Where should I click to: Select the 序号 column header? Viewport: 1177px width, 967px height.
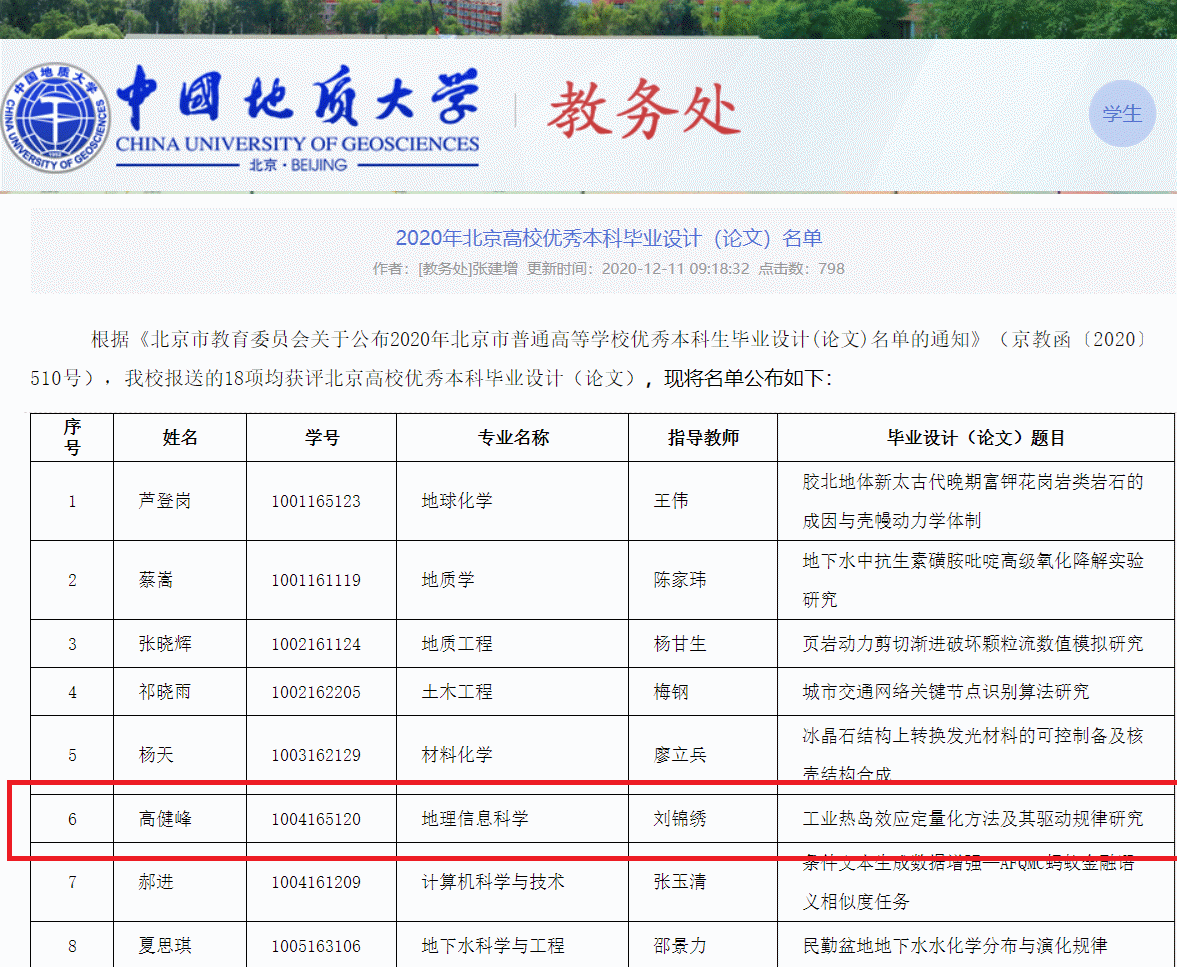tap(72, 437)
